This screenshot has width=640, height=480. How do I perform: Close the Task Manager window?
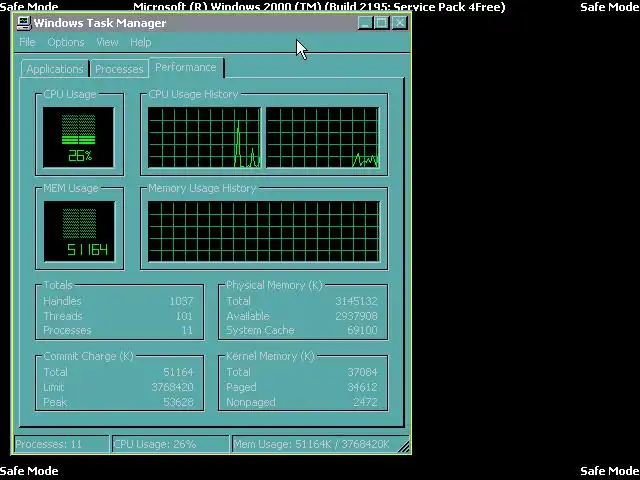(x=400, y=23)
